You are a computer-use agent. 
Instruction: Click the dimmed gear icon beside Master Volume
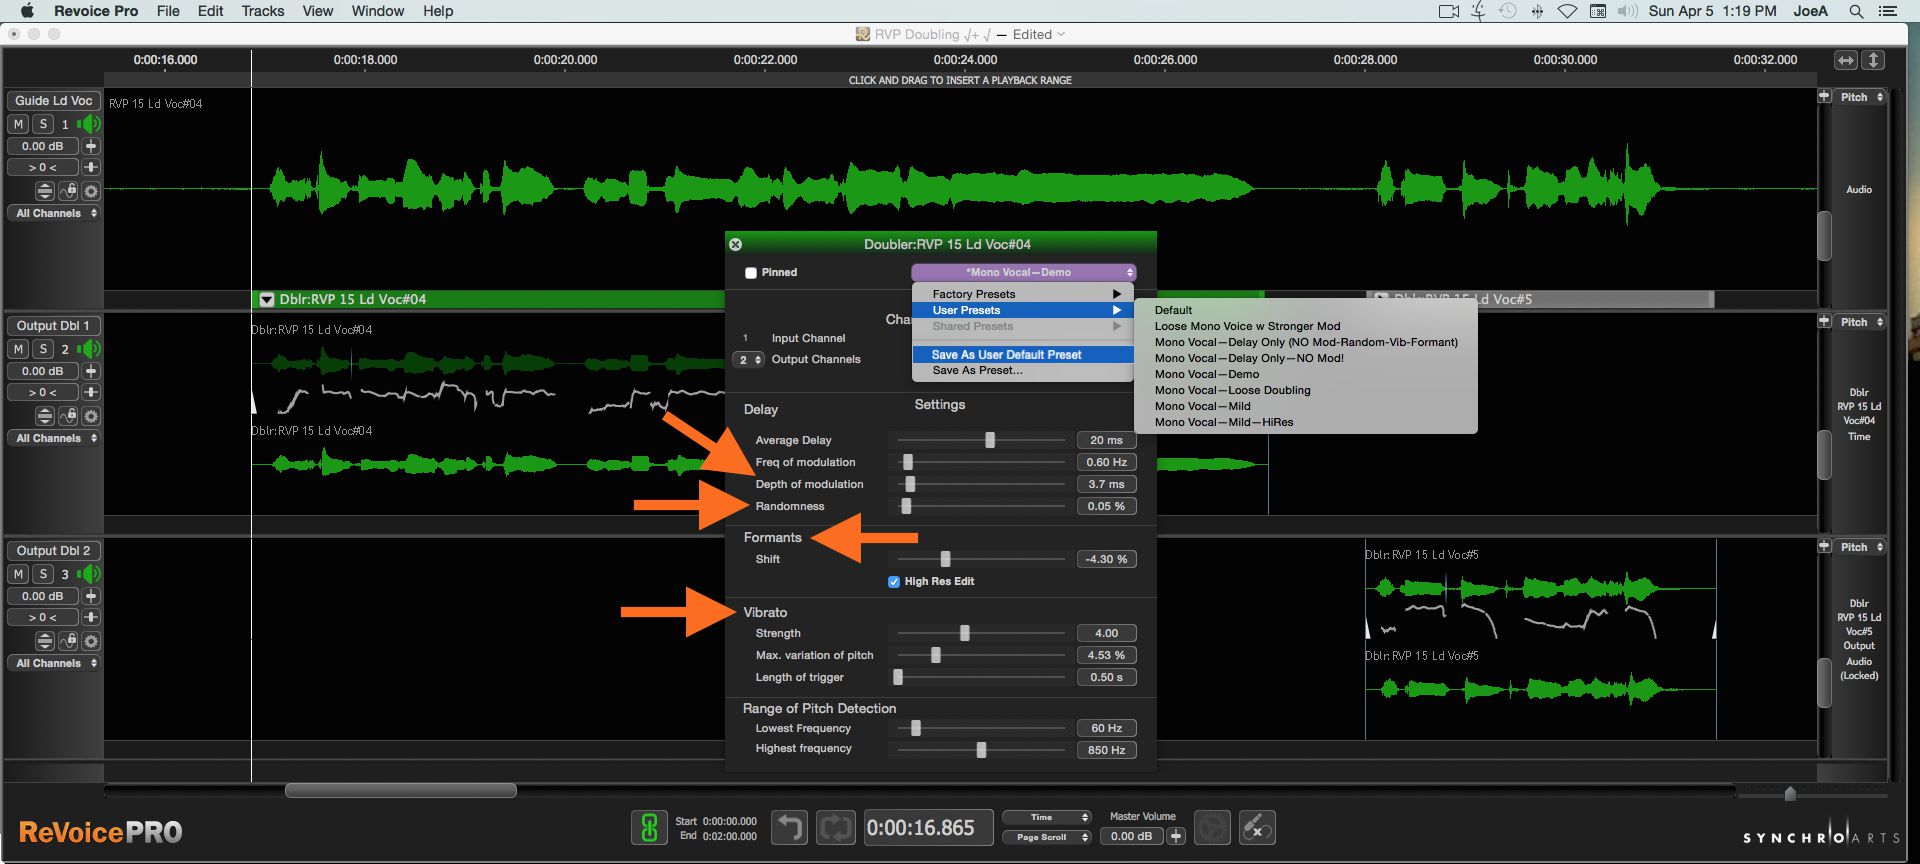click(1212, 828)
